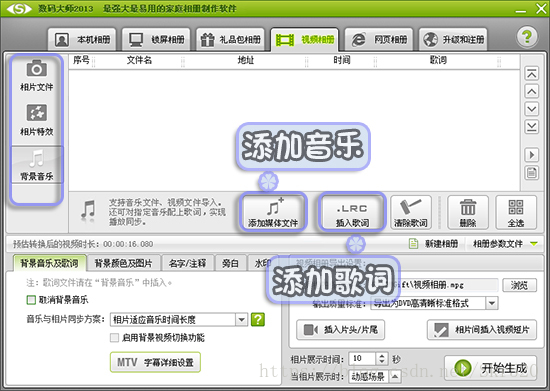Switch to the 网页相册 tab
This screenshot has width=550, height=391.
tap(378, 39)
